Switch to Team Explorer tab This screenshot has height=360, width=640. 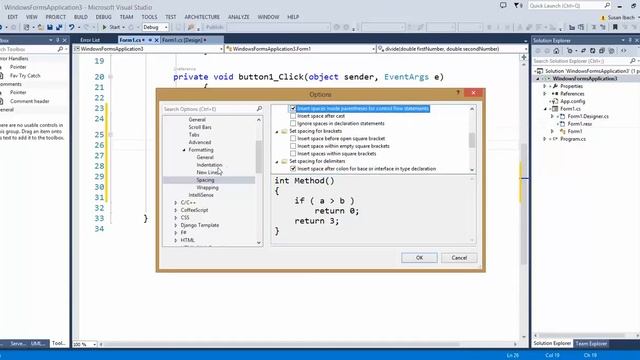(591, 344)
